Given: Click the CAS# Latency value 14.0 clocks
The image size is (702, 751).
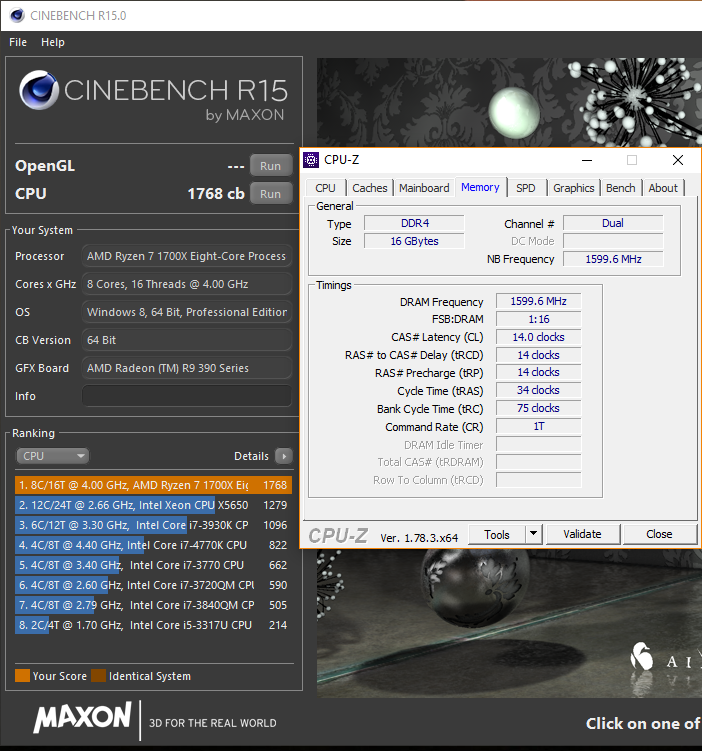Looking at the screenshot, I should coord(539,337).
